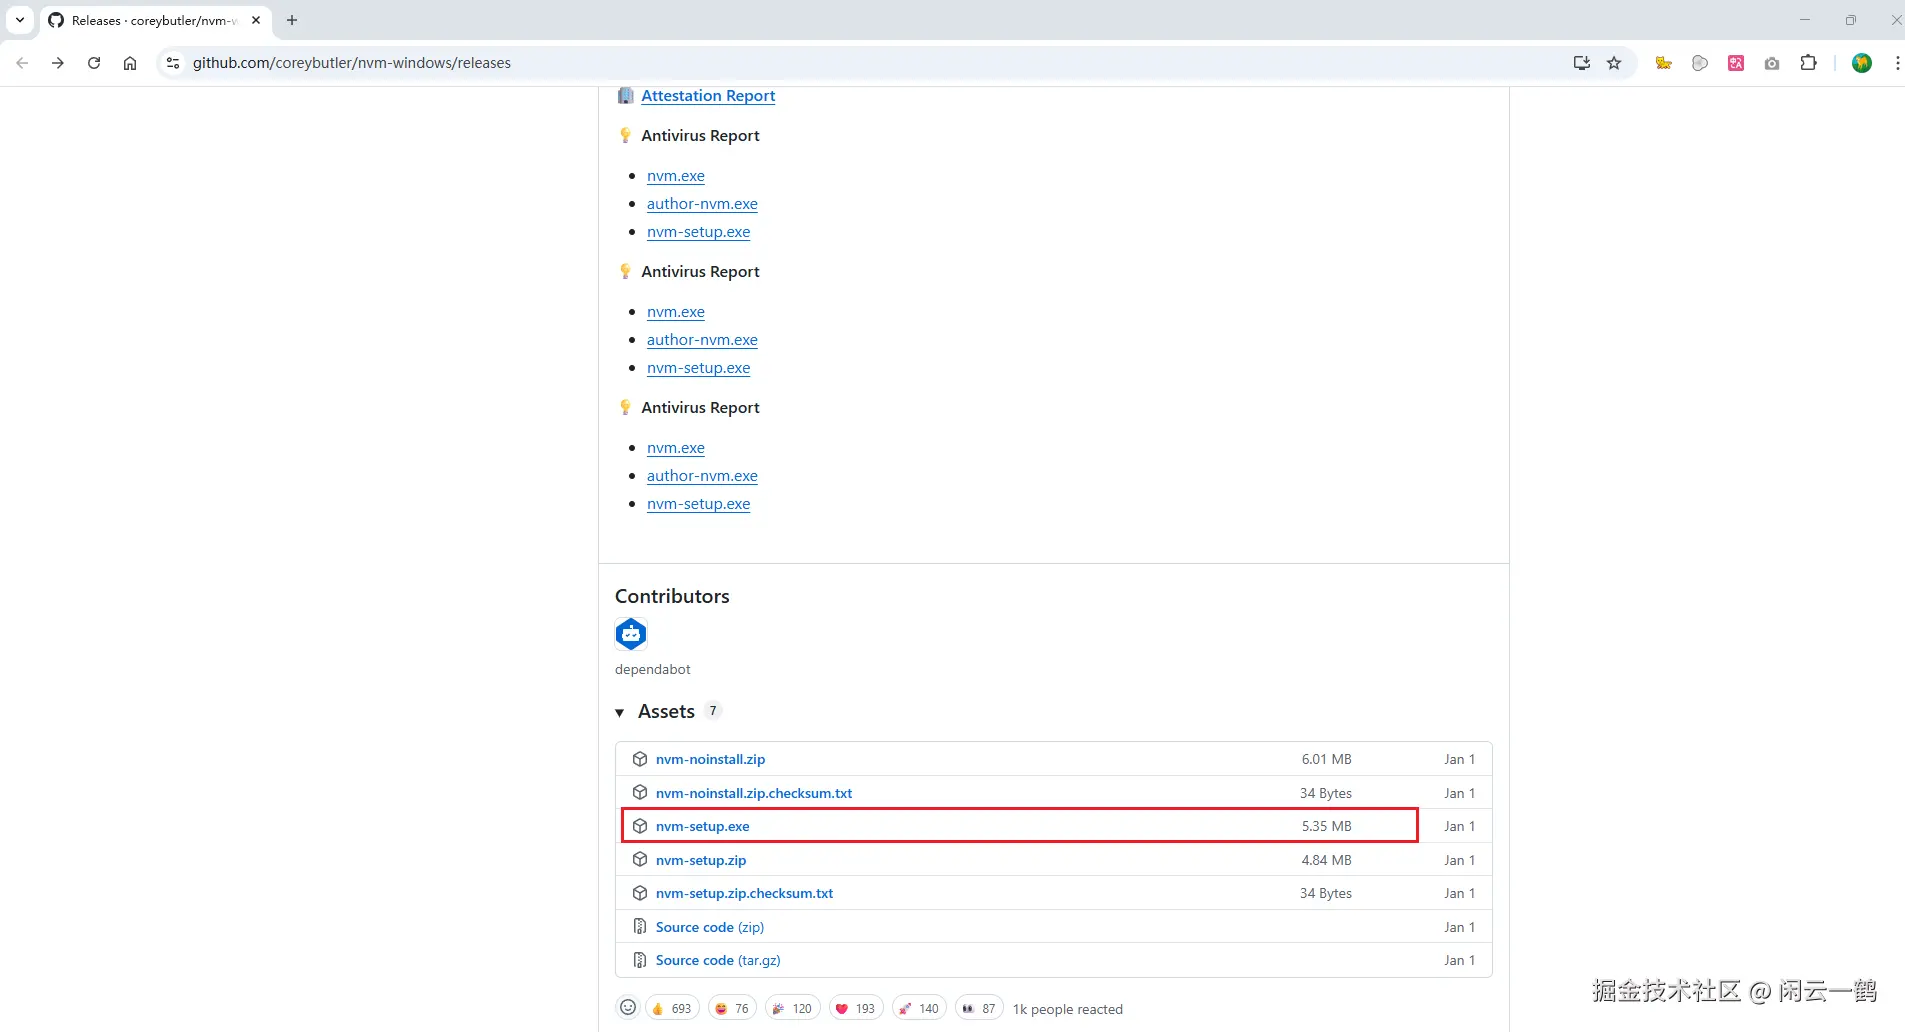Toggle the hooray reaction with 120

point(792,1008)
